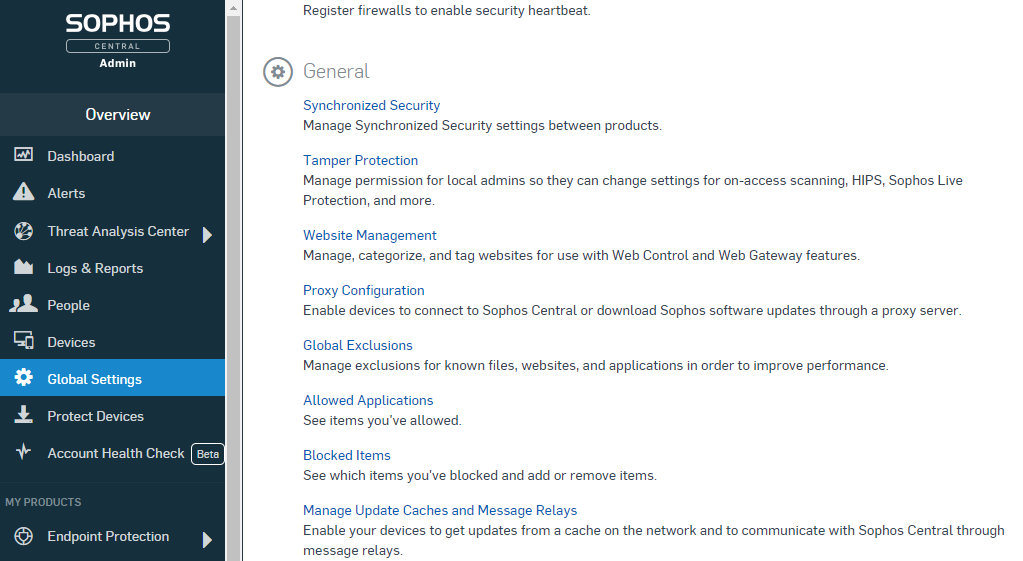The width and height of the screenshot is (1023, 561).
Task: Select Global Settings in the sidebar
Action: [x=95, y=379]
